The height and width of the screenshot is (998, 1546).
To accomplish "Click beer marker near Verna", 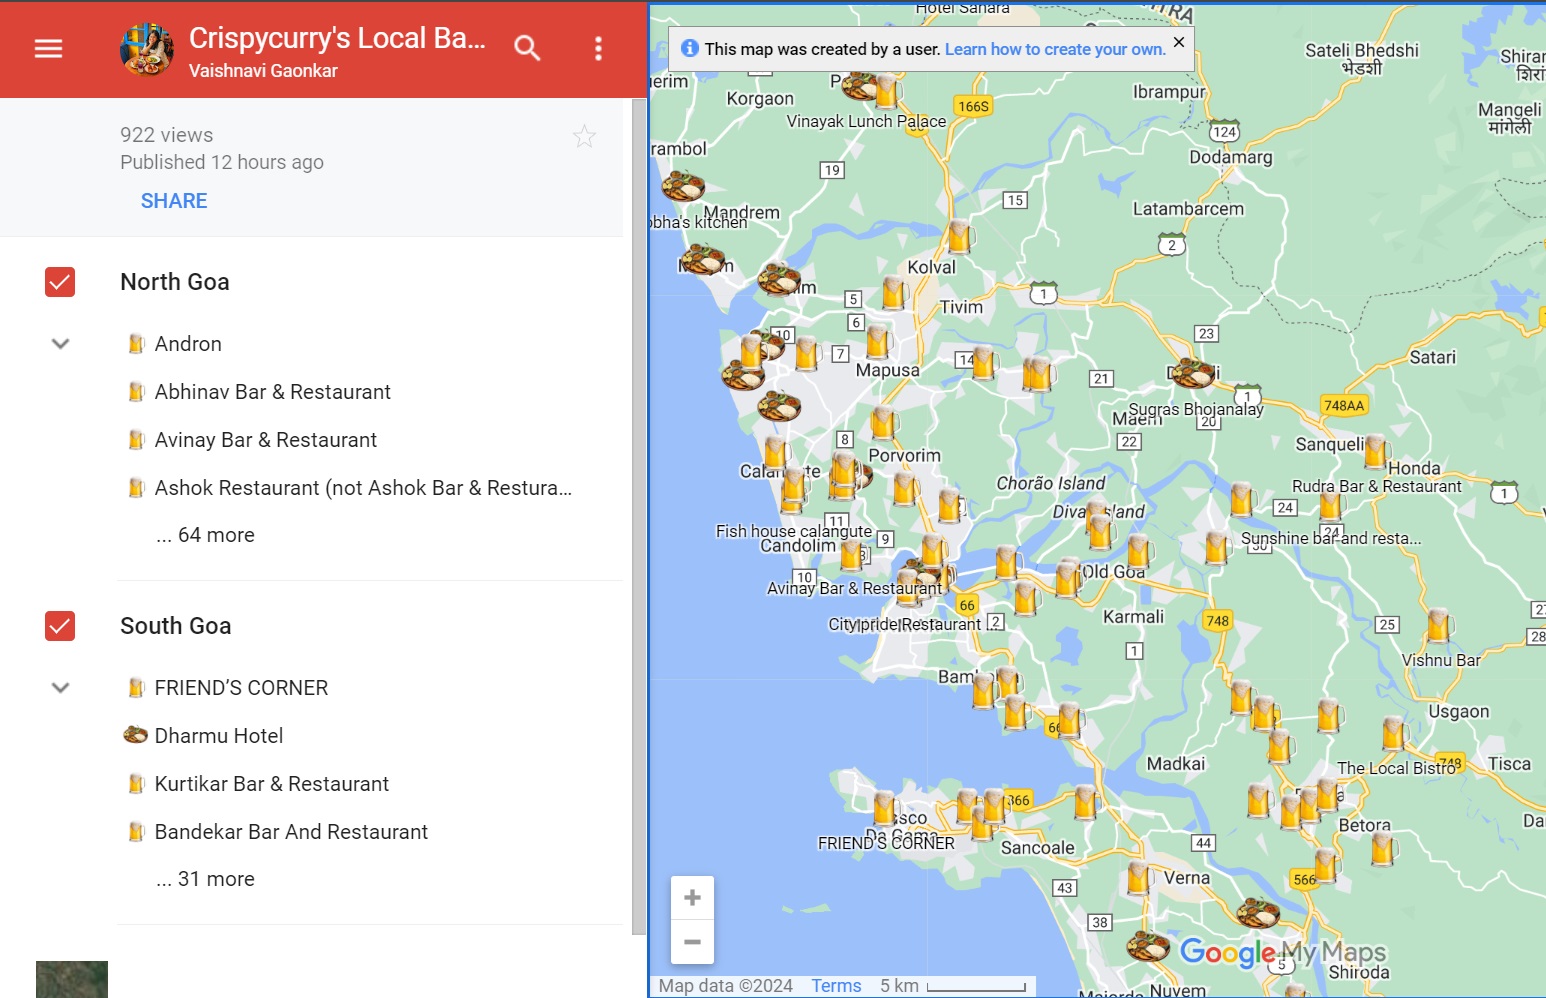I will coord(1138,877).
